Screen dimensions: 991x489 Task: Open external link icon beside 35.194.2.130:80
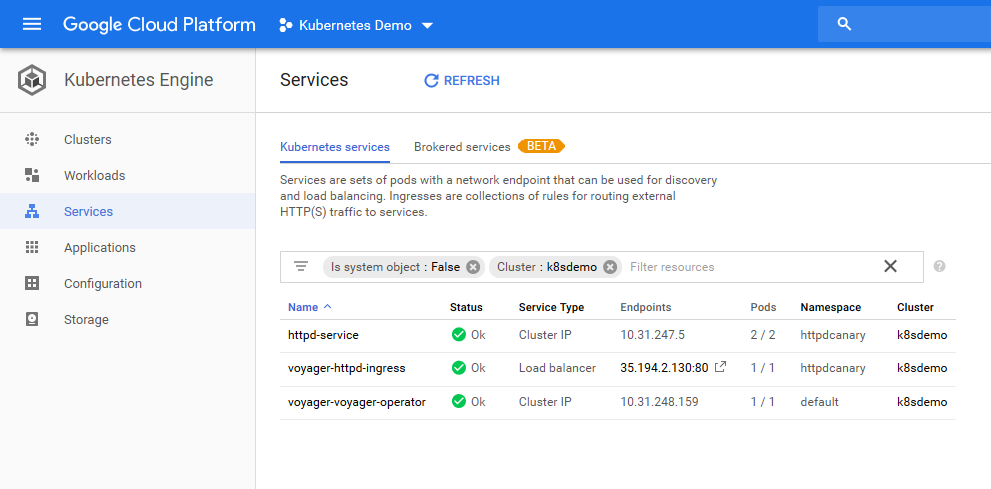tap(721, 368)
